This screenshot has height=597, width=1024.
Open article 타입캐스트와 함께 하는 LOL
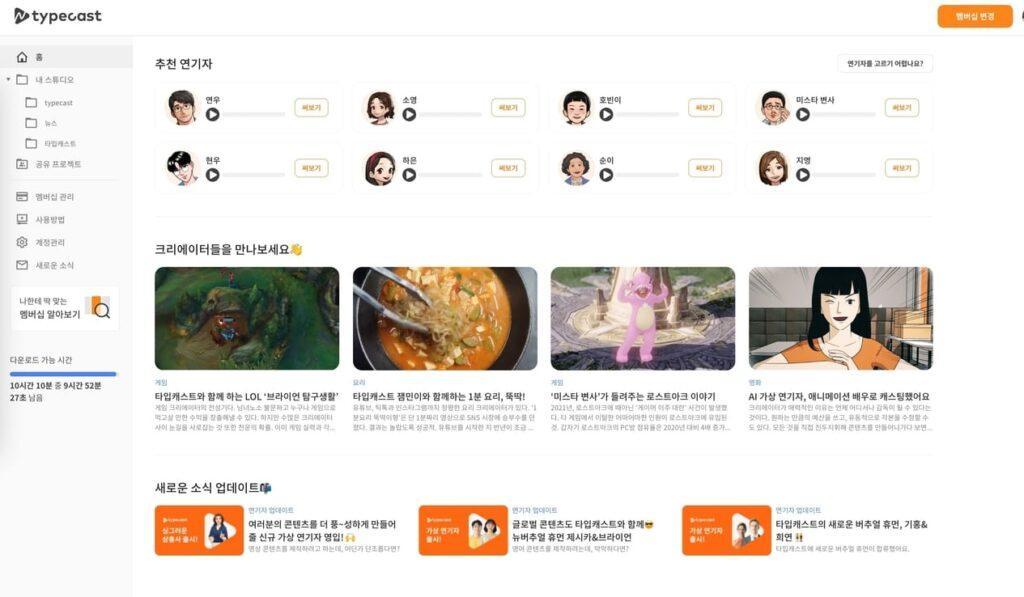pos(247,396)
